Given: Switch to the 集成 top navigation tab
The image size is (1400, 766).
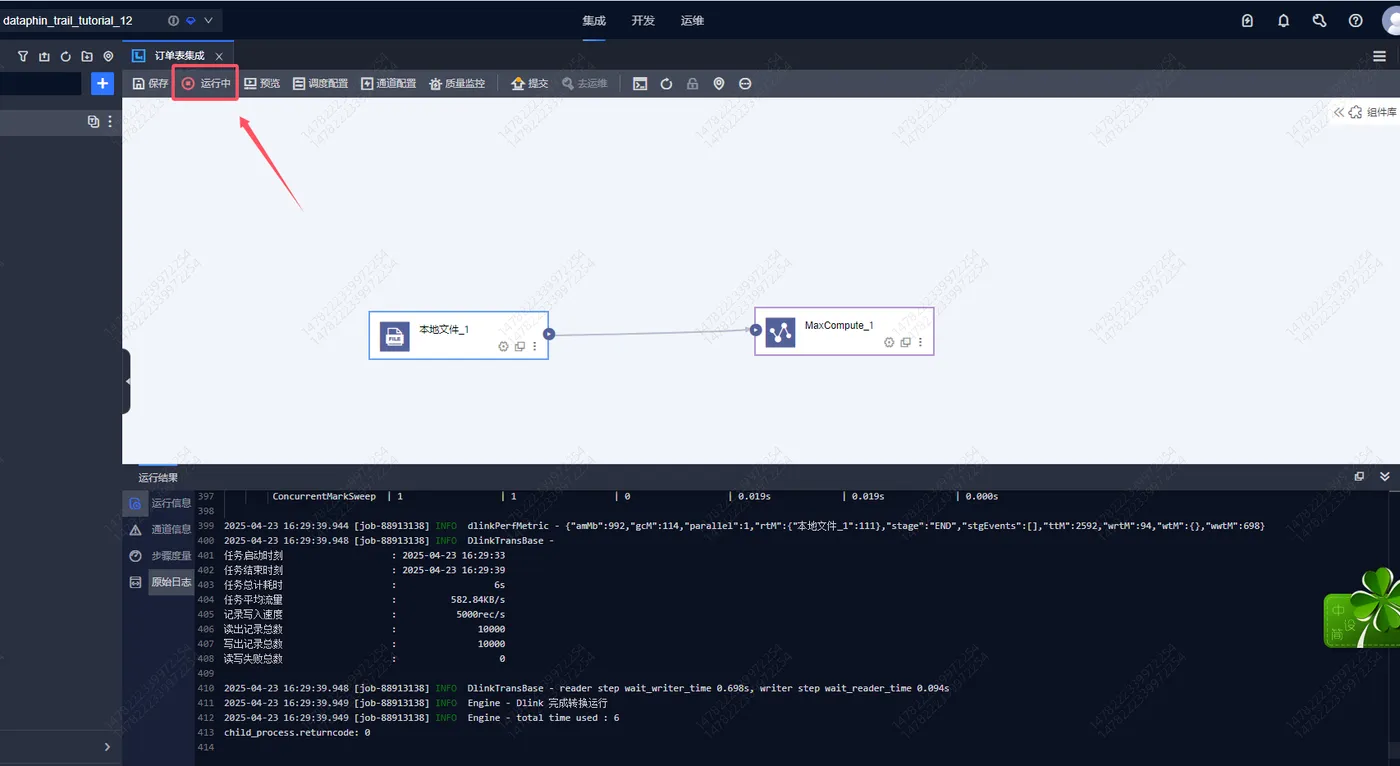Looking at the screenshot, I should [x=594, y=20].
